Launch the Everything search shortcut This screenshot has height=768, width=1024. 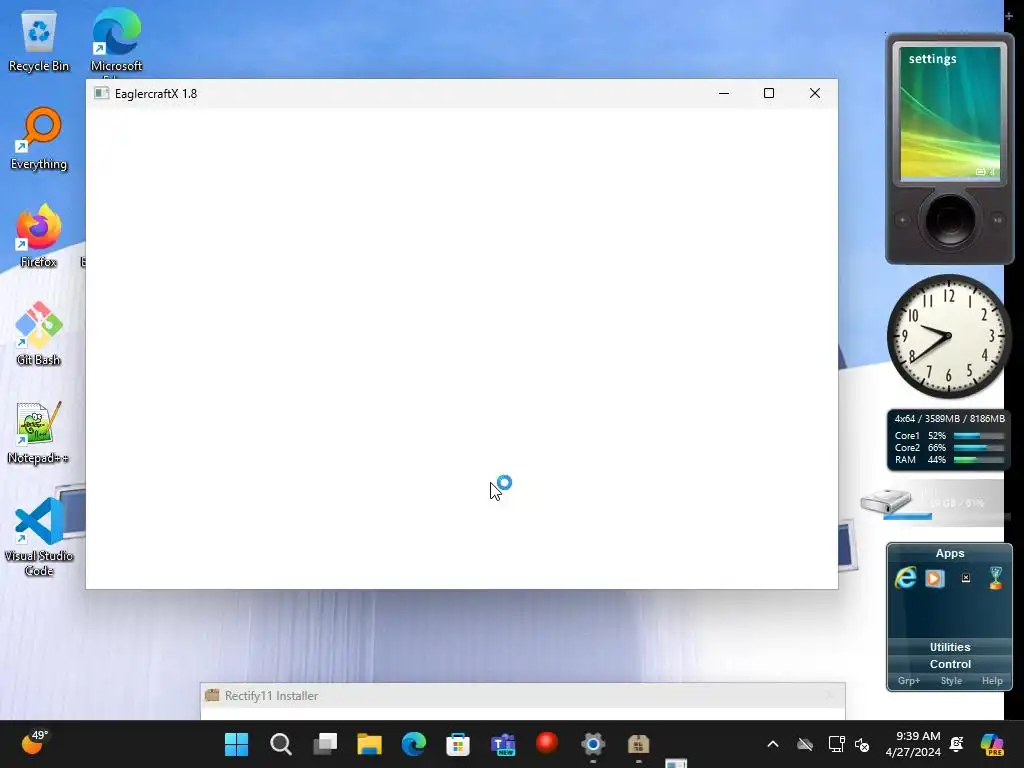(x=39, y=139)
